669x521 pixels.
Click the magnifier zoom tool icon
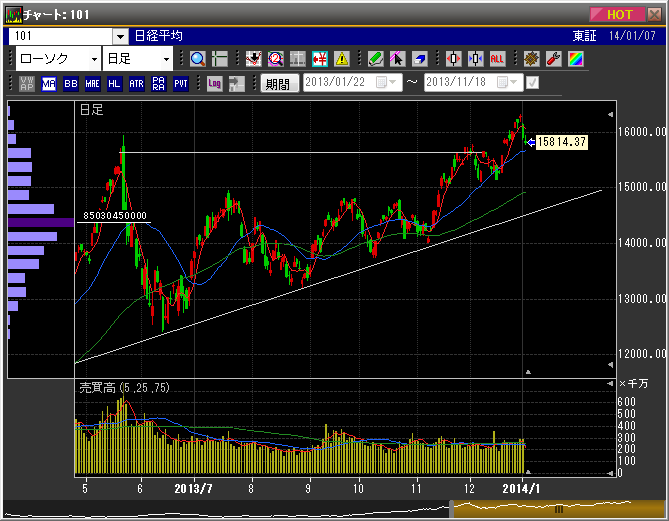pos(197,59)
